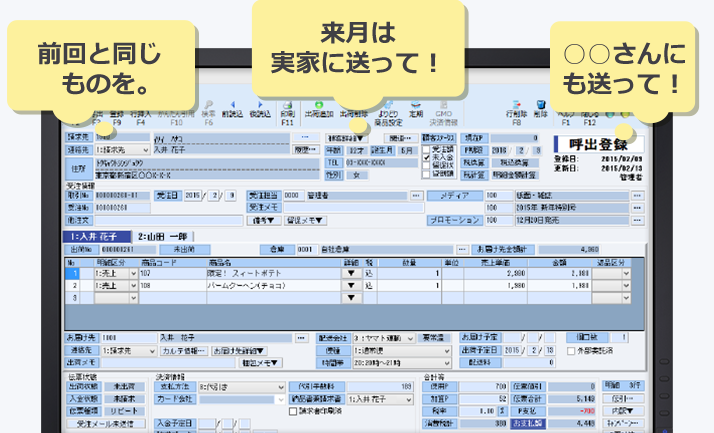Check the 外部委託済 checkbox
The width and height of the screenshot is (714, 433).
(x=571, y=351)
